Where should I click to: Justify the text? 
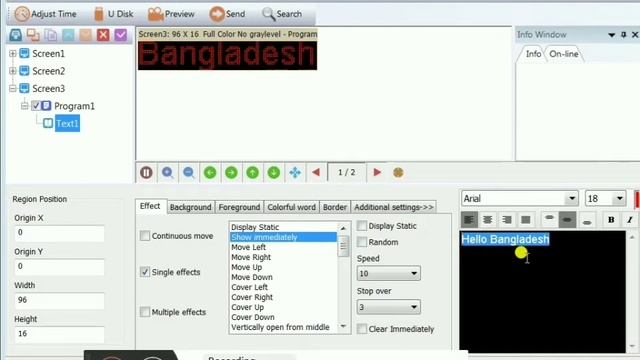click(x=526, y=220)
